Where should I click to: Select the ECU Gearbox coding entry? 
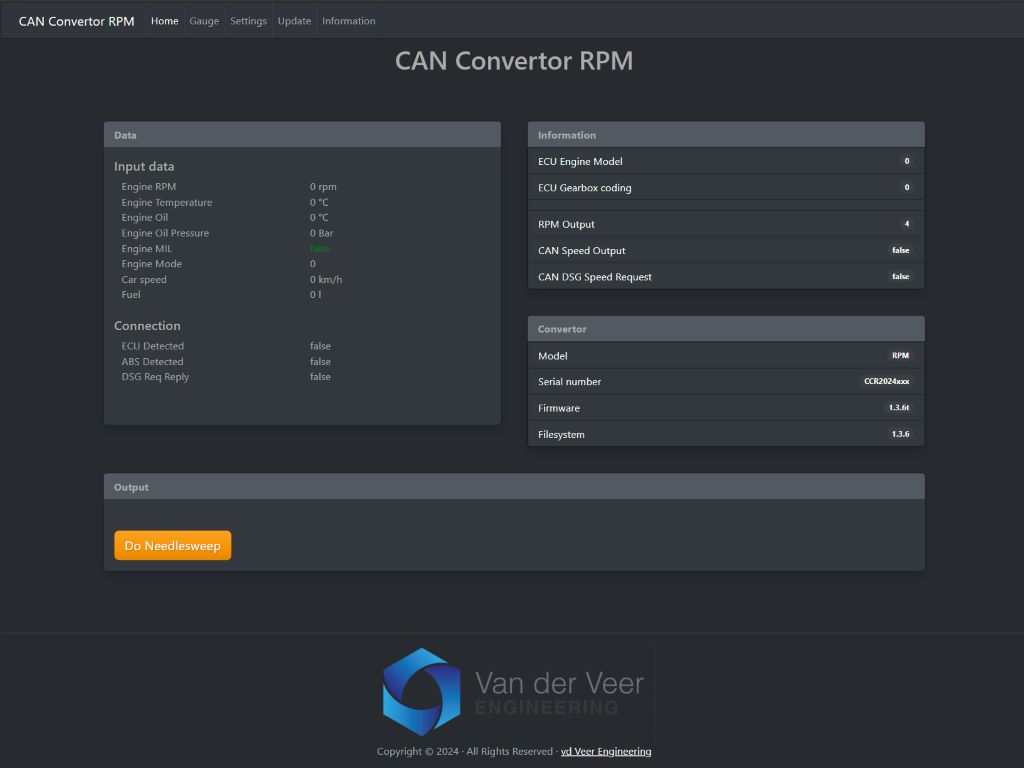pos(726,187)
